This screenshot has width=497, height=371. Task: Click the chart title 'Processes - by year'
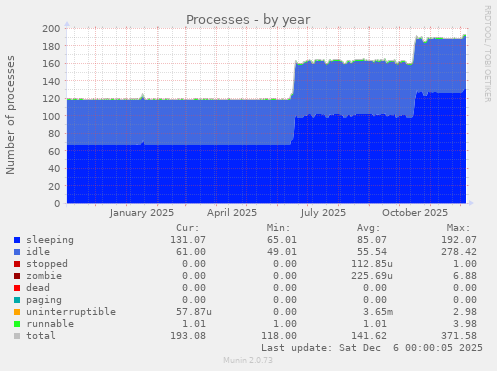(248, 20)
